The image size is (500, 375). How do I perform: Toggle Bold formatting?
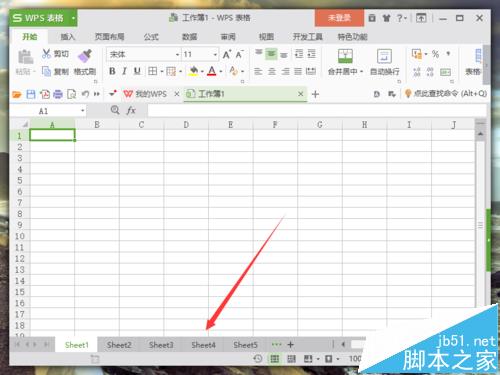tap(112, 71)
